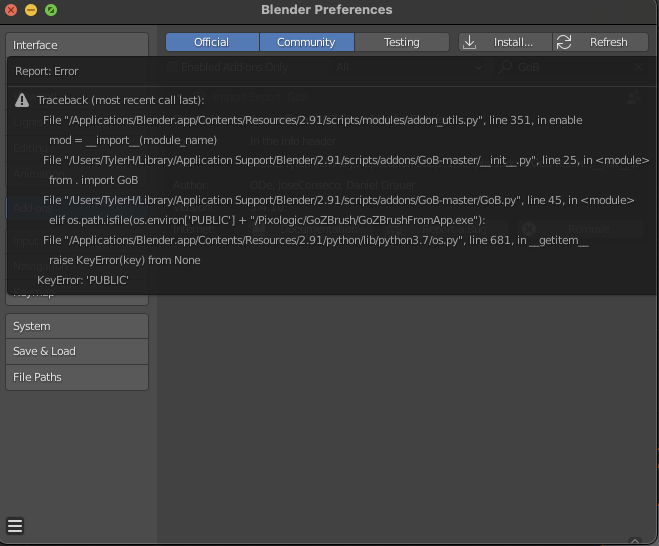Open the Interface preferences section
The image size is (659, 546).
pyautogui.click(x=77, y=45)
